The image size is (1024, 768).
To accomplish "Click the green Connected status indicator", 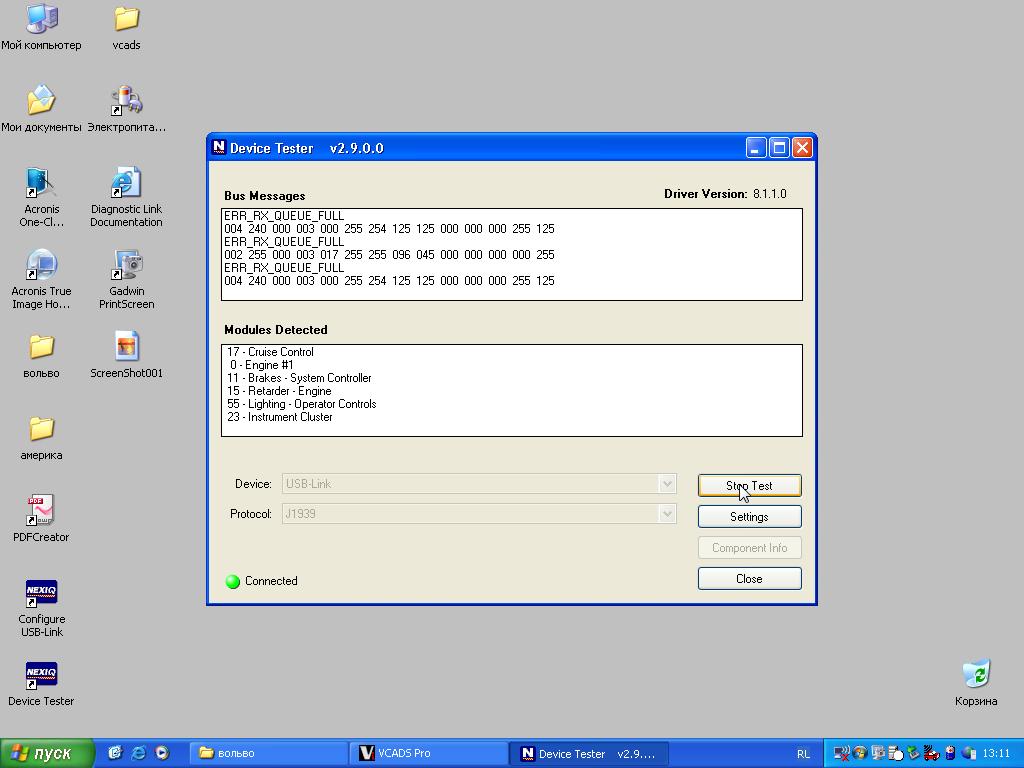I will (x=233, y=581).
